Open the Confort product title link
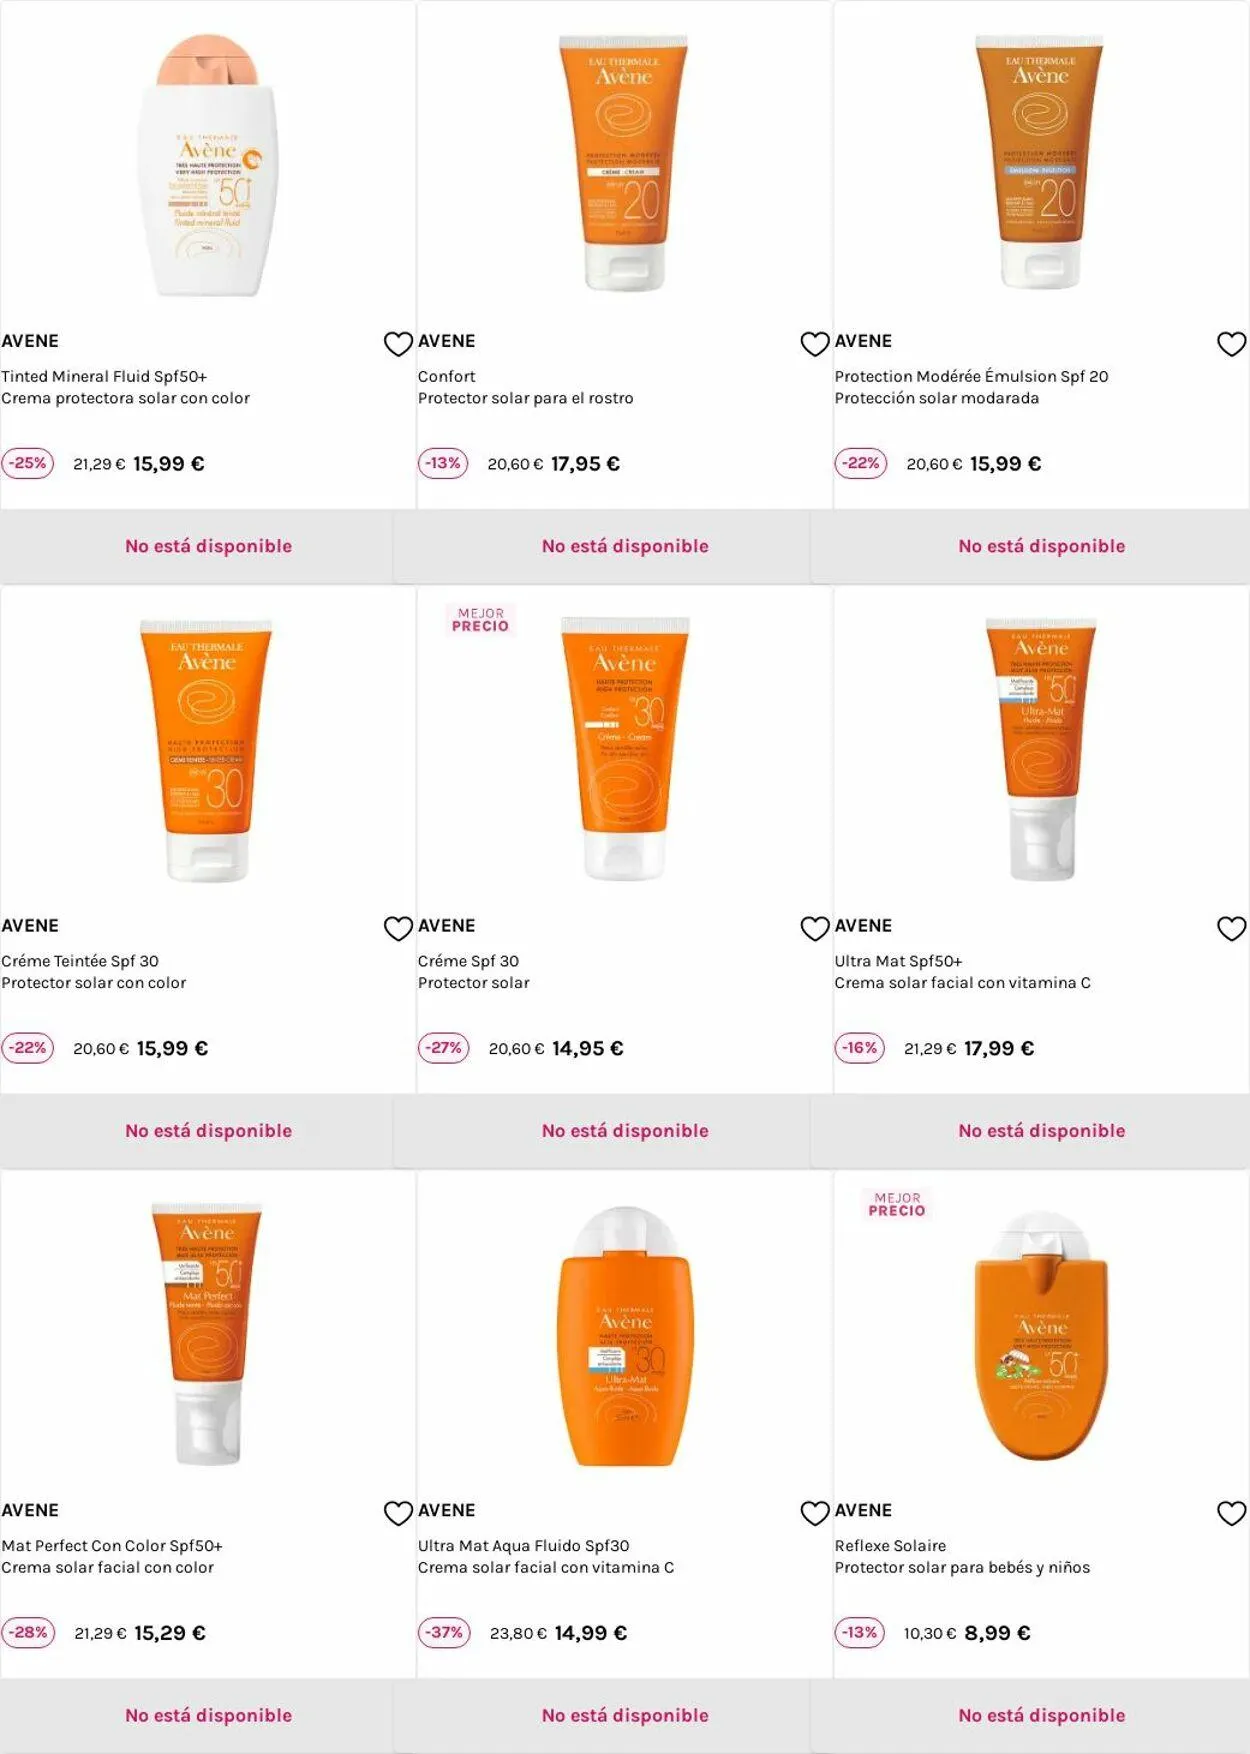The width and height of the screenshot is (1250, 1754). coord(446,376)
